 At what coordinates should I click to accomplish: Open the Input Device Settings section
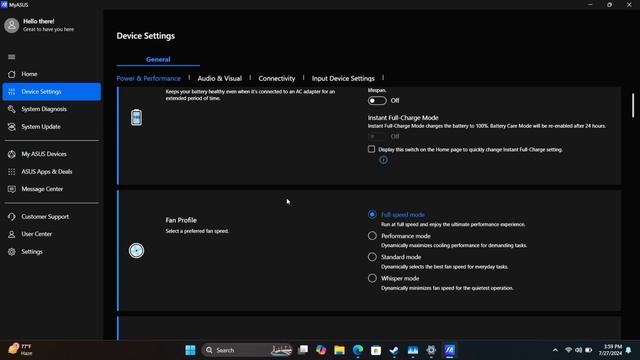click(343, 78)
